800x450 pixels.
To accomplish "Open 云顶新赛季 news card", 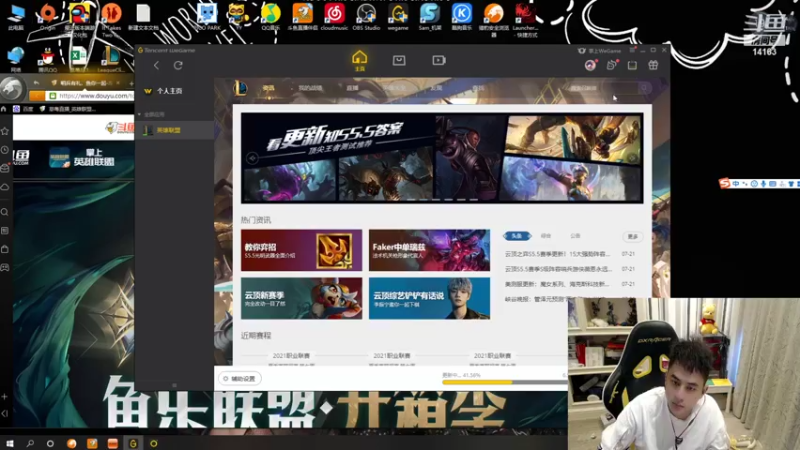I will (302, 298).
